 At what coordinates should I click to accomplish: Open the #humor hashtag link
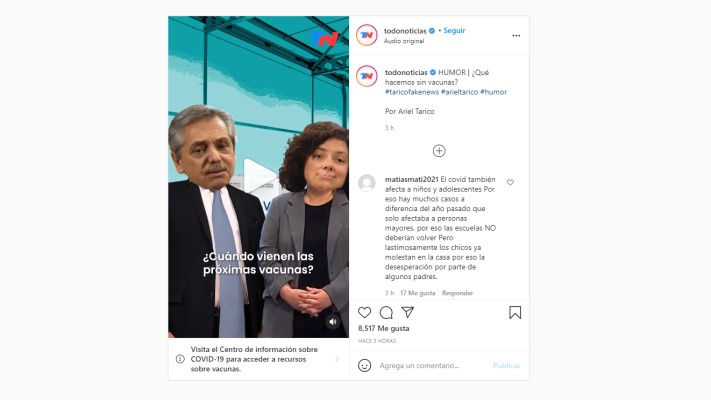(x=493, y=92)
